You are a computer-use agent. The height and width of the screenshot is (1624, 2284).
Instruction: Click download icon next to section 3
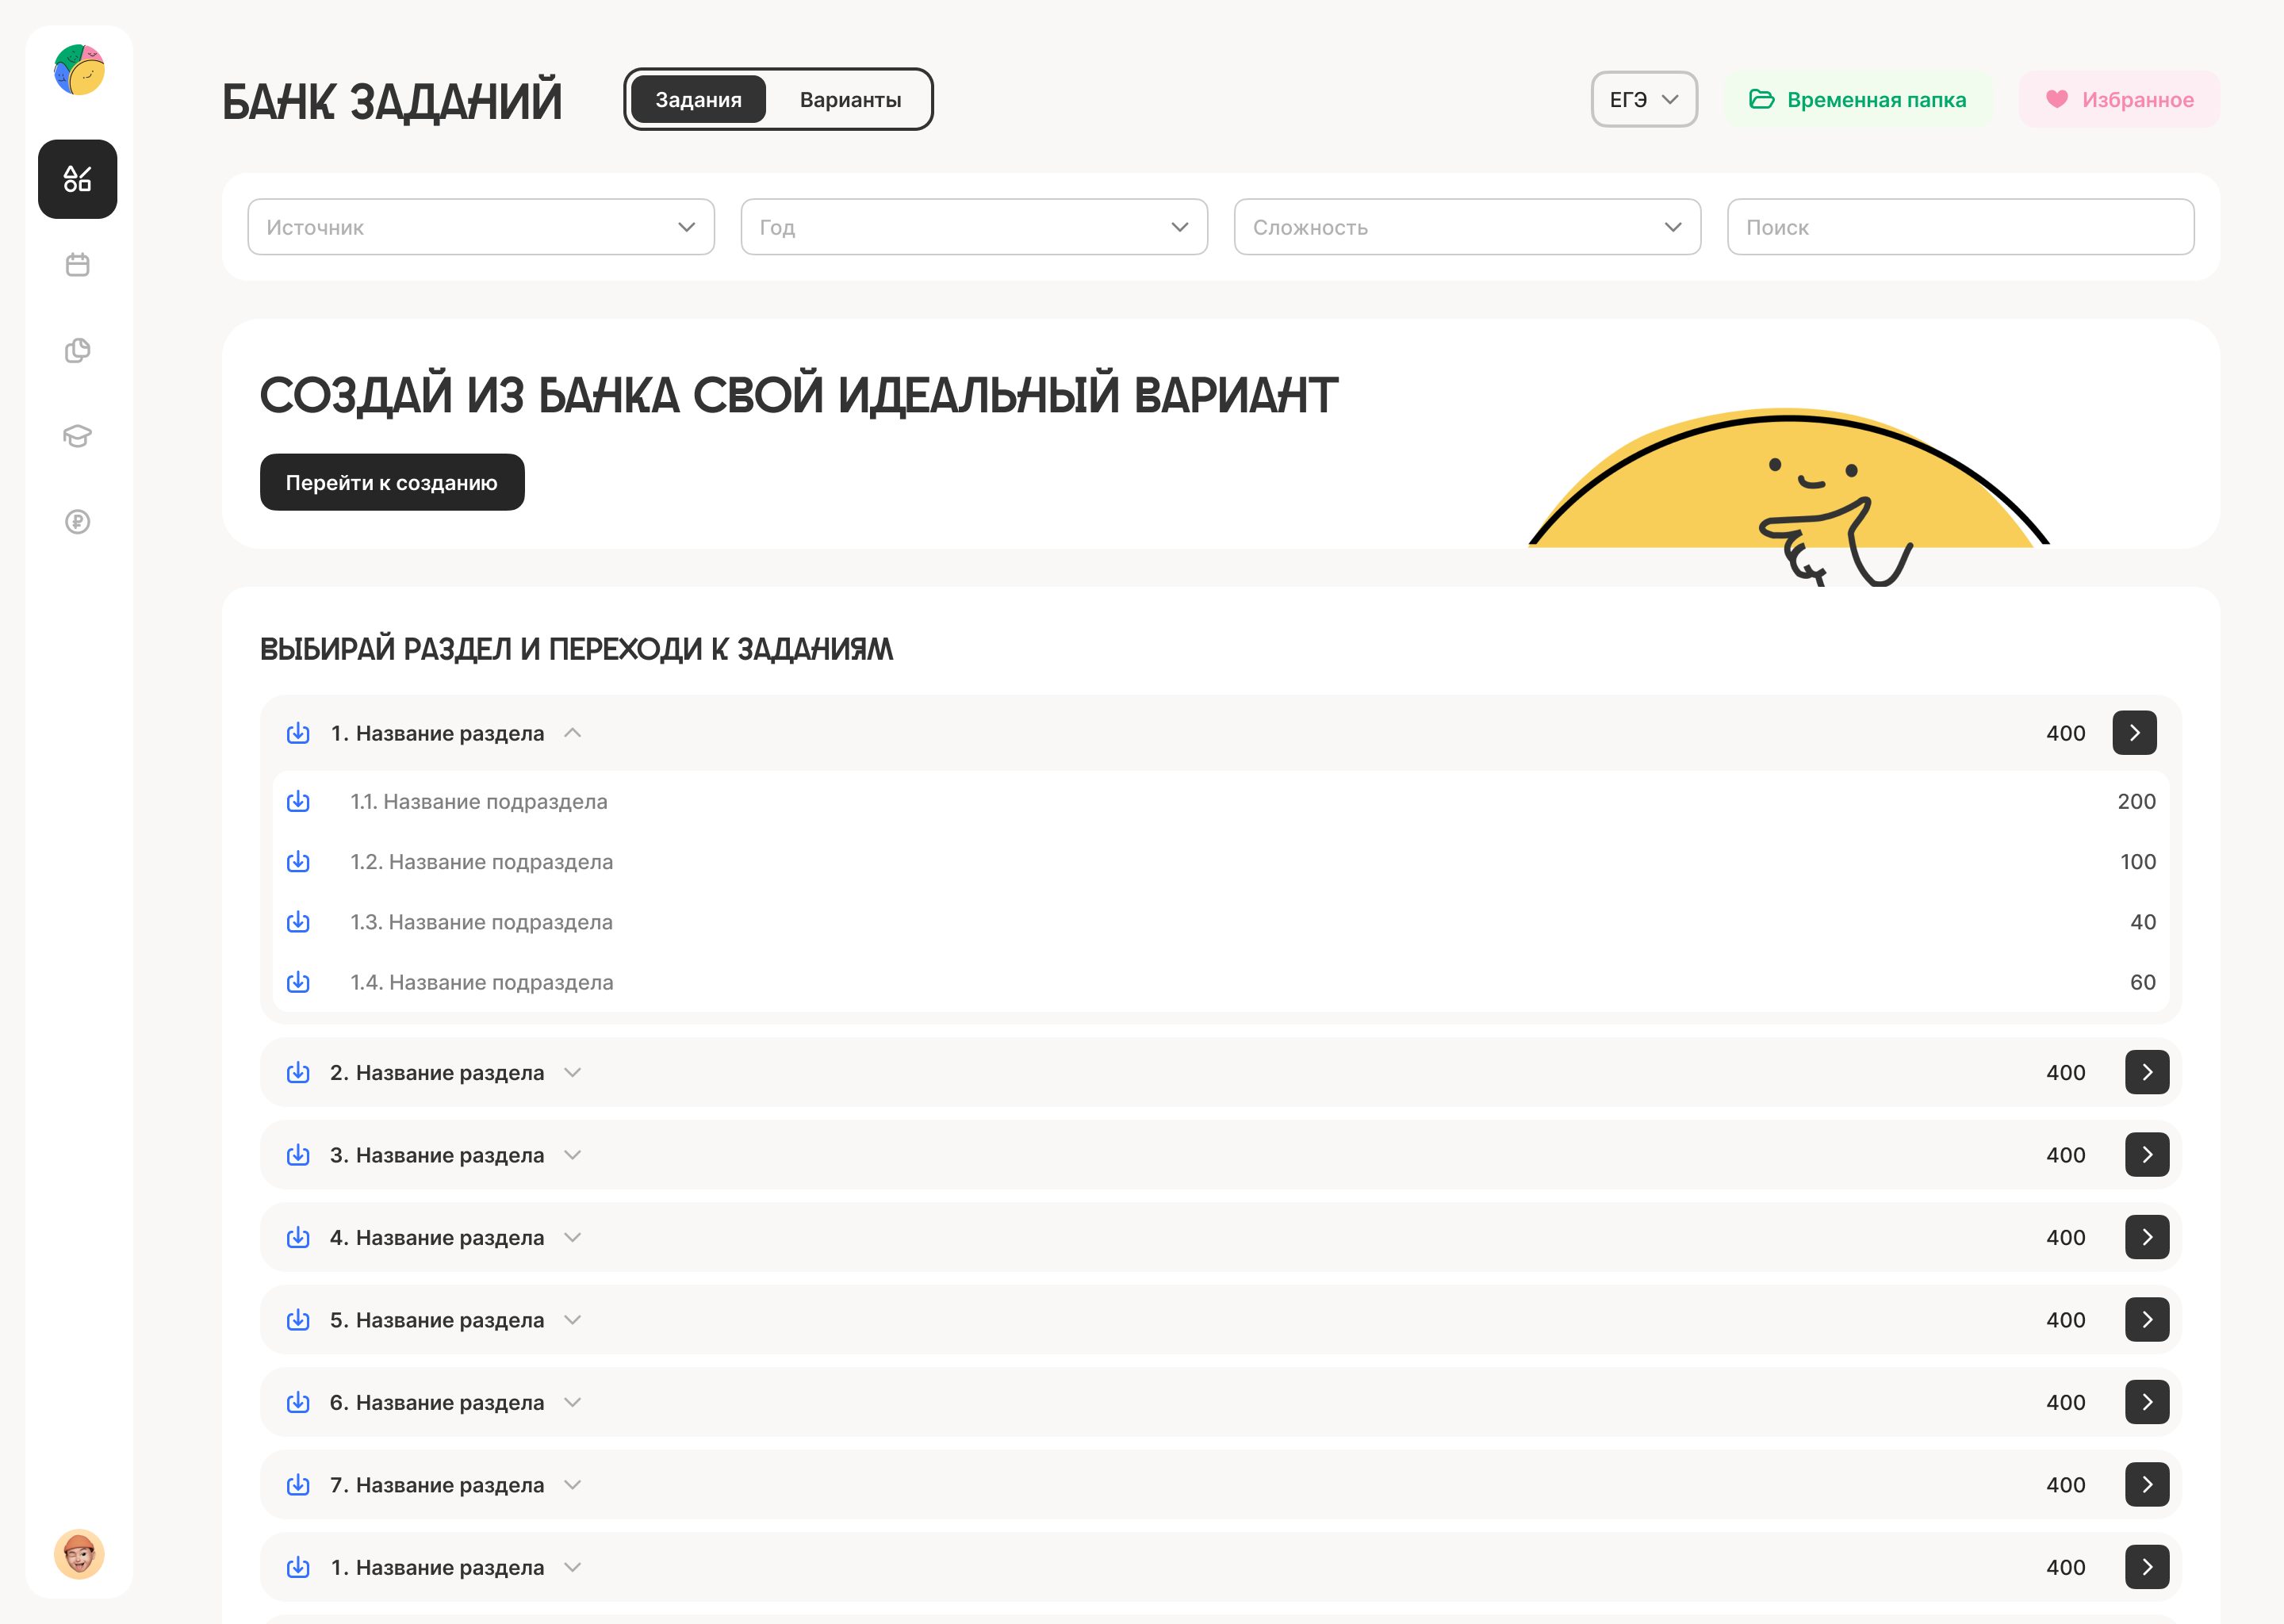tap(298, 1155)
